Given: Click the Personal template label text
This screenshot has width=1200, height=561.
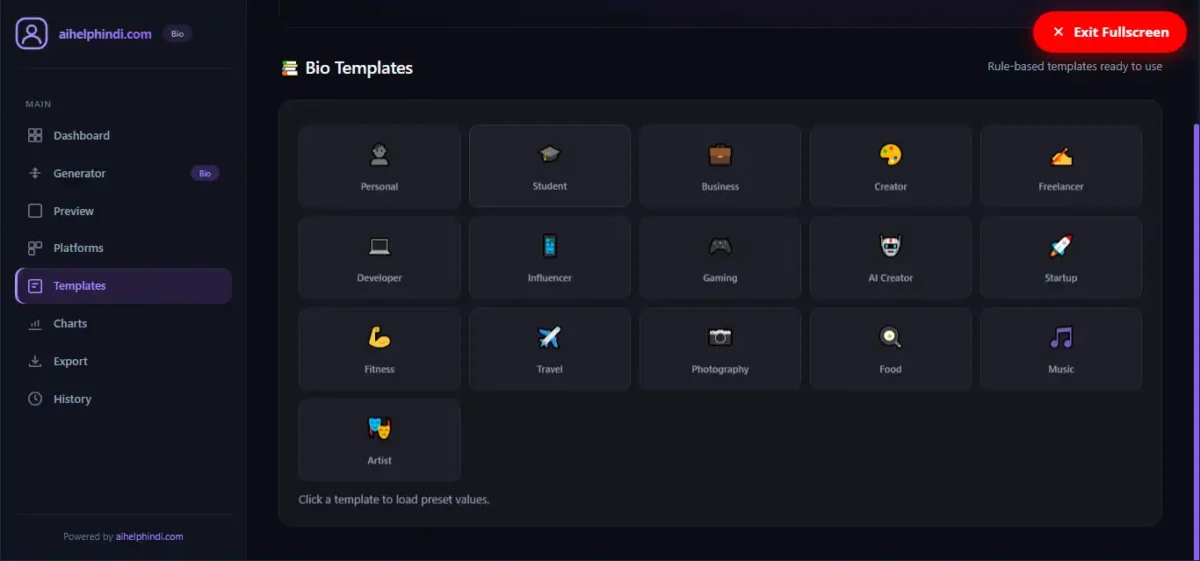Looking at the screenshot, I should coord(379,187).
